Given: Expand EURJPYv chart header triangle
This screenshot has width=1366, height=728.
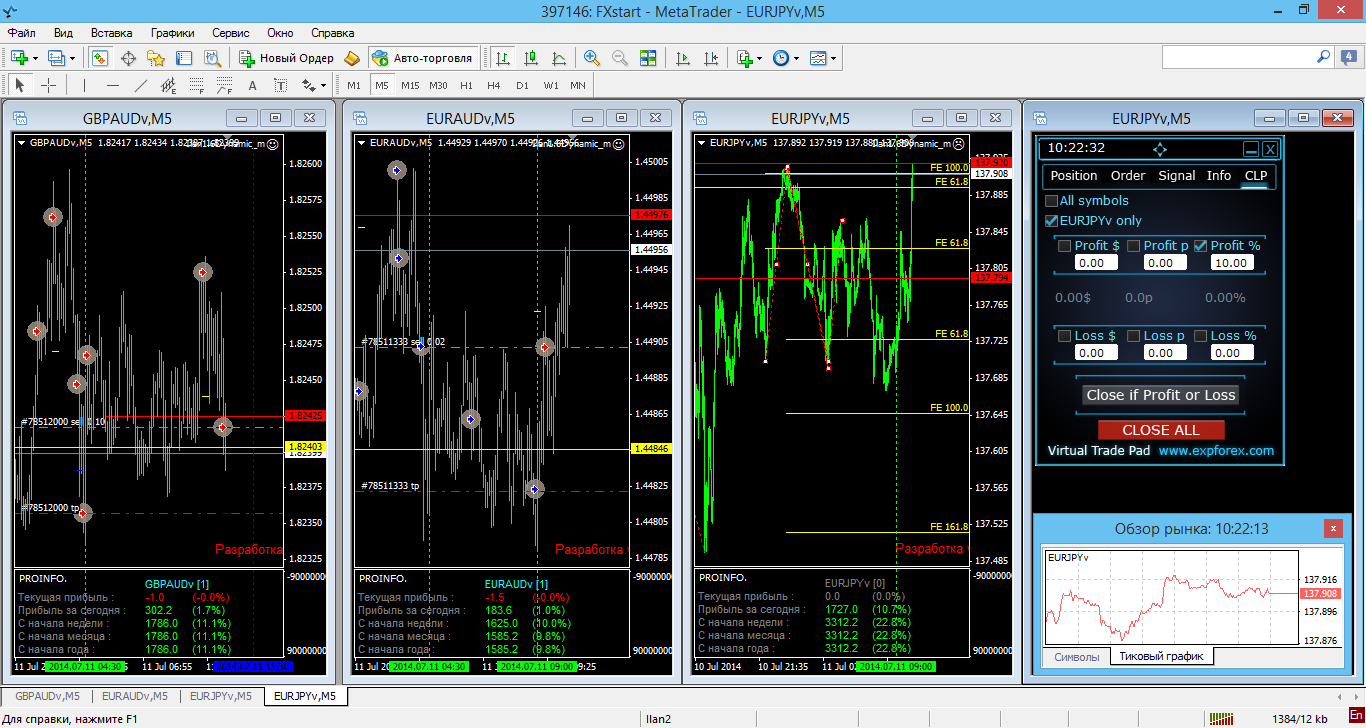Looking at the screenshot, I should (x=702, y=143).
